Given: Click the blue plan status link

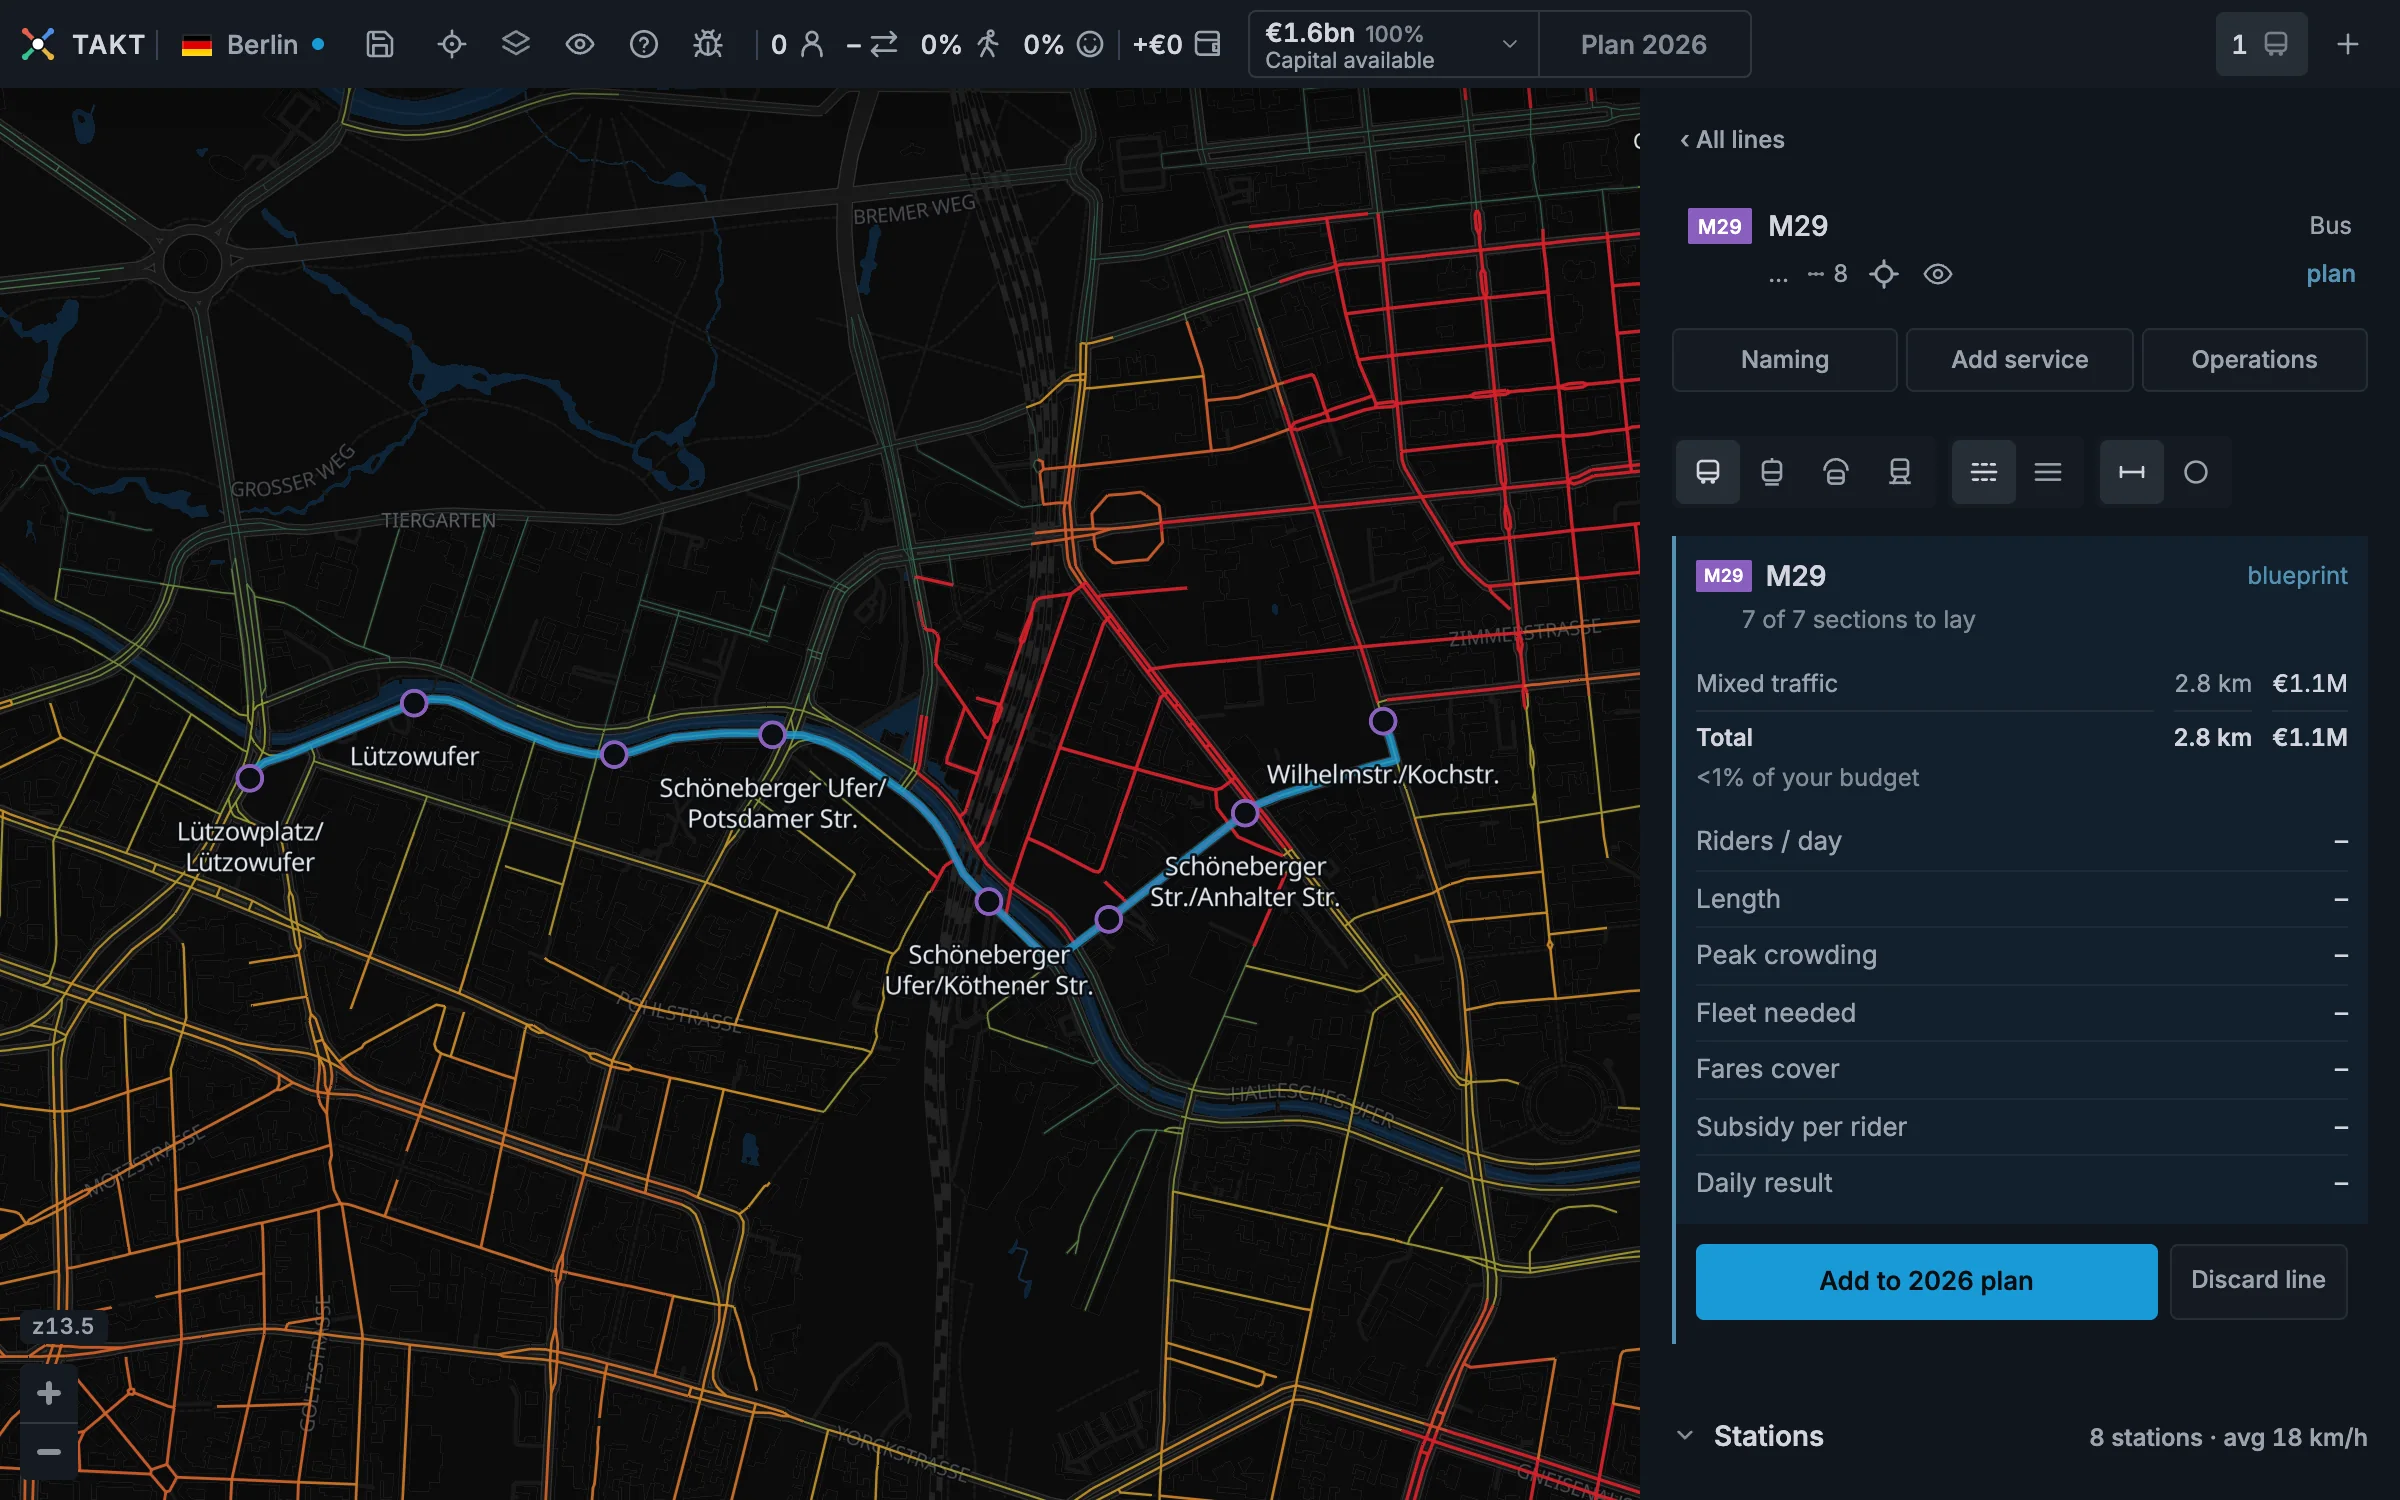Looking at the screenshot, I should point(2331,274).
